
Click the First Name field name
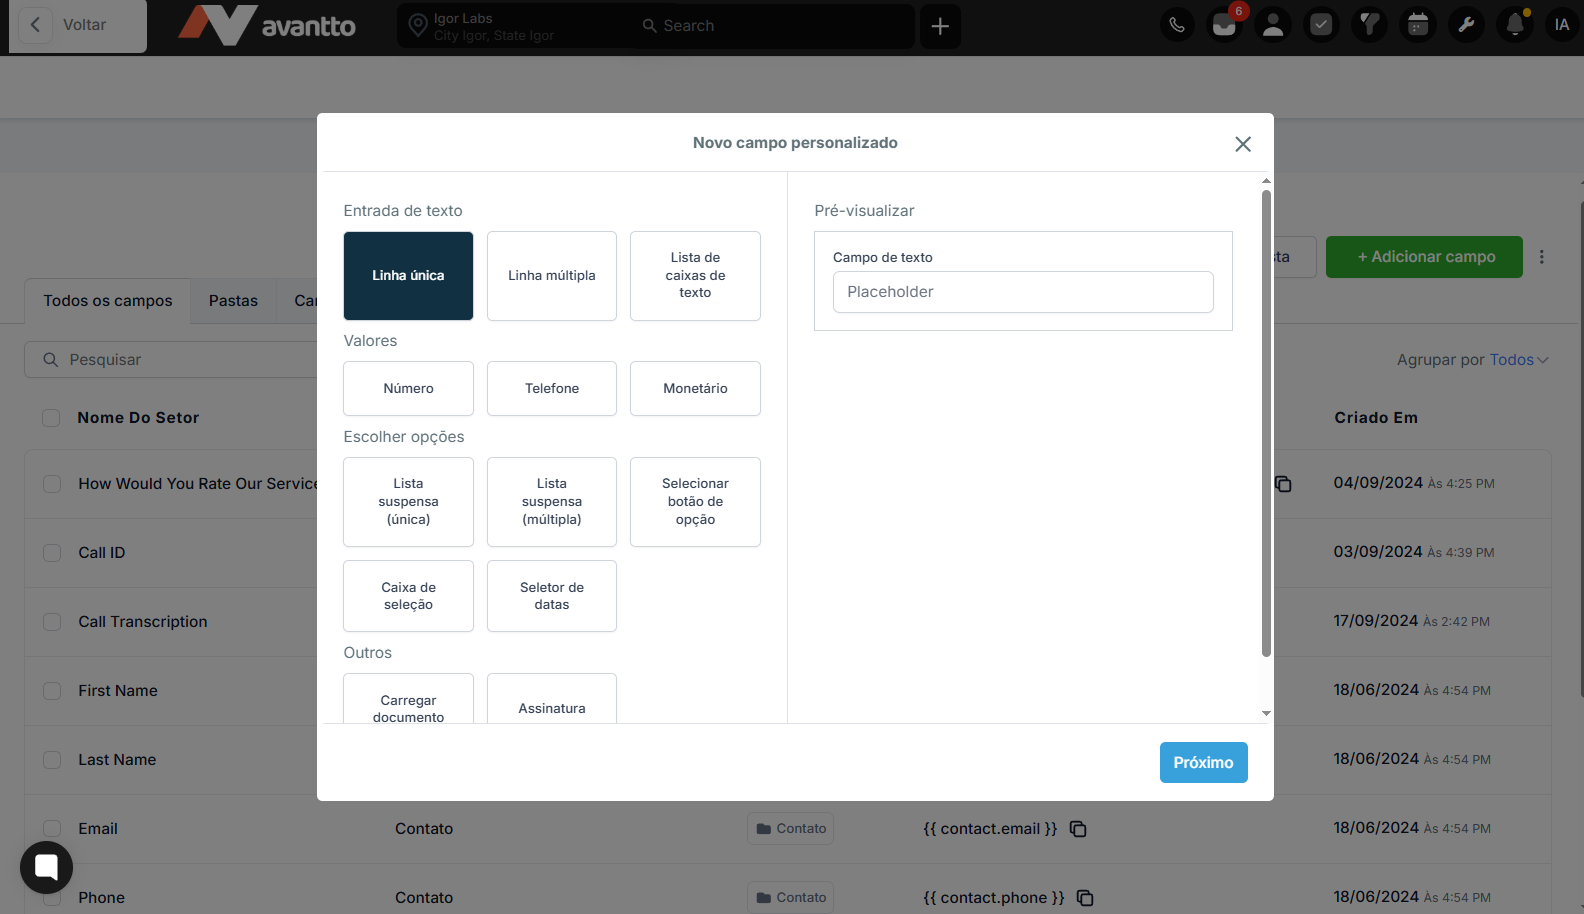(118, 691)
